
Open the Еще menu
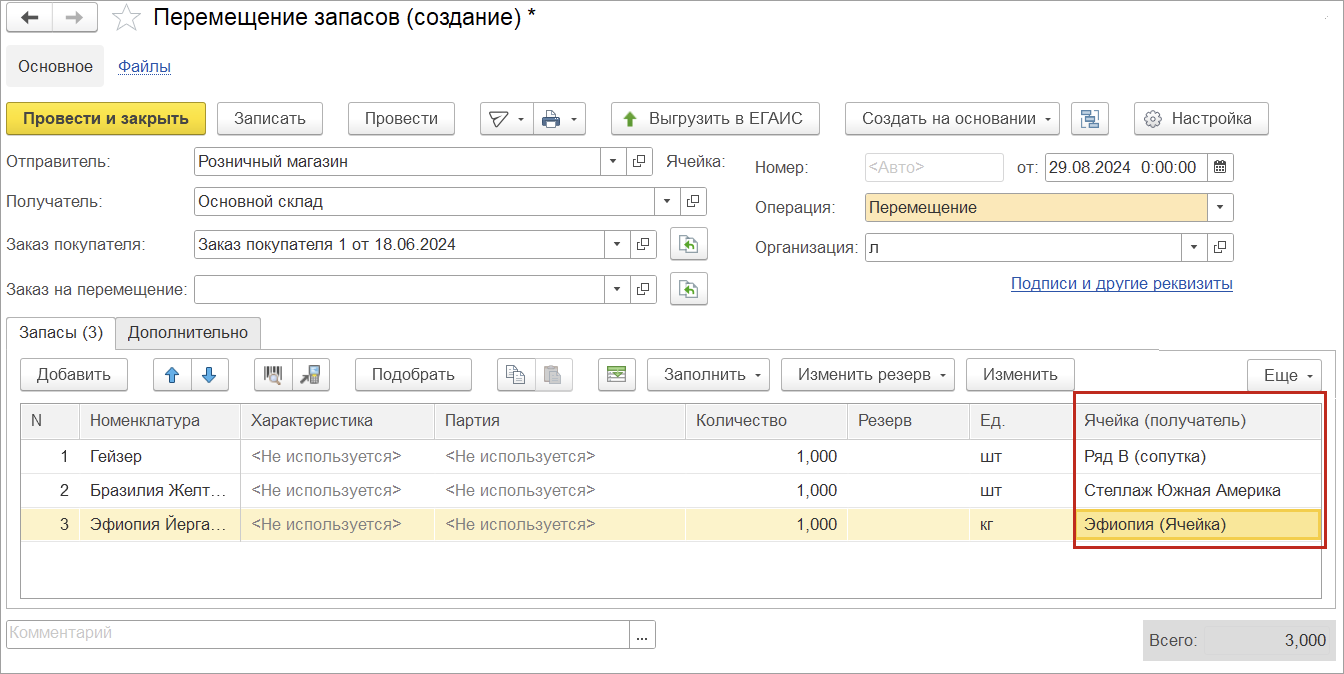pyautogui.click(x=1284, y=376)
